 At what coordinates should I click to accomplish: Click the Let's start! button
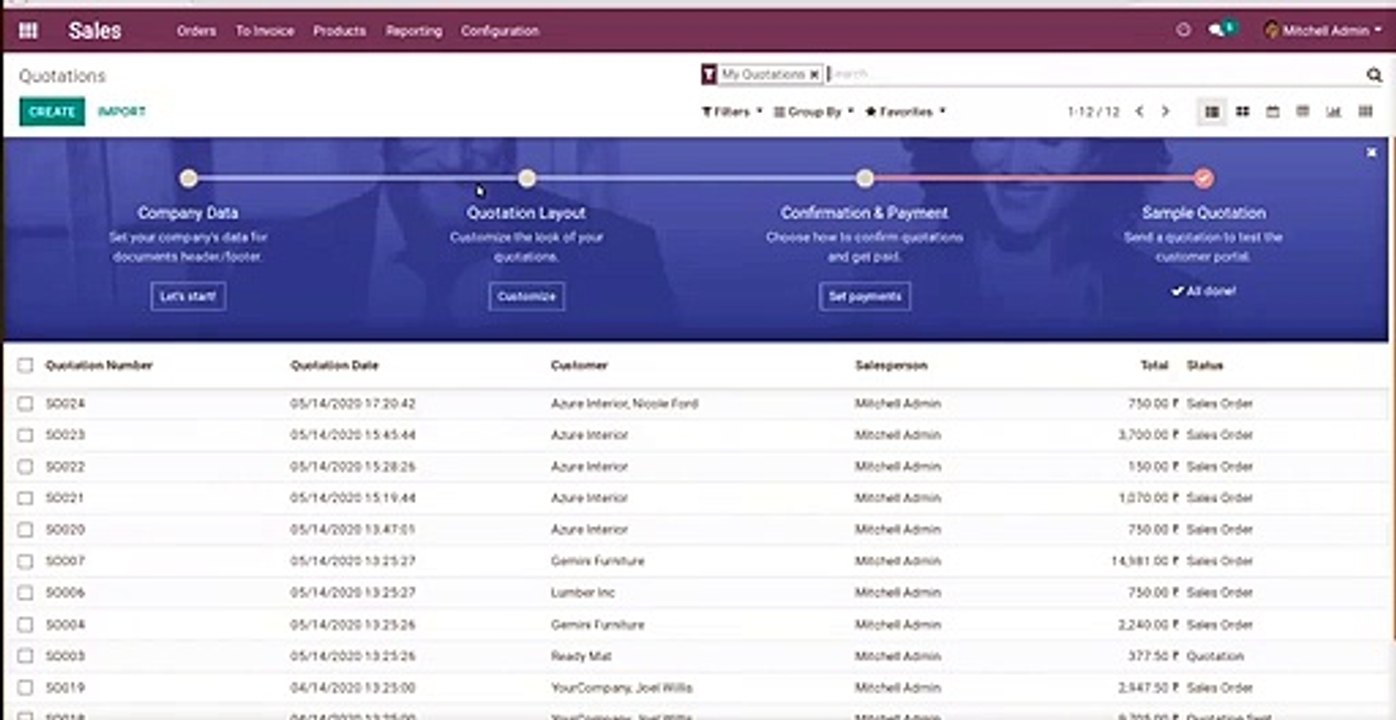(x=188, y=297)
